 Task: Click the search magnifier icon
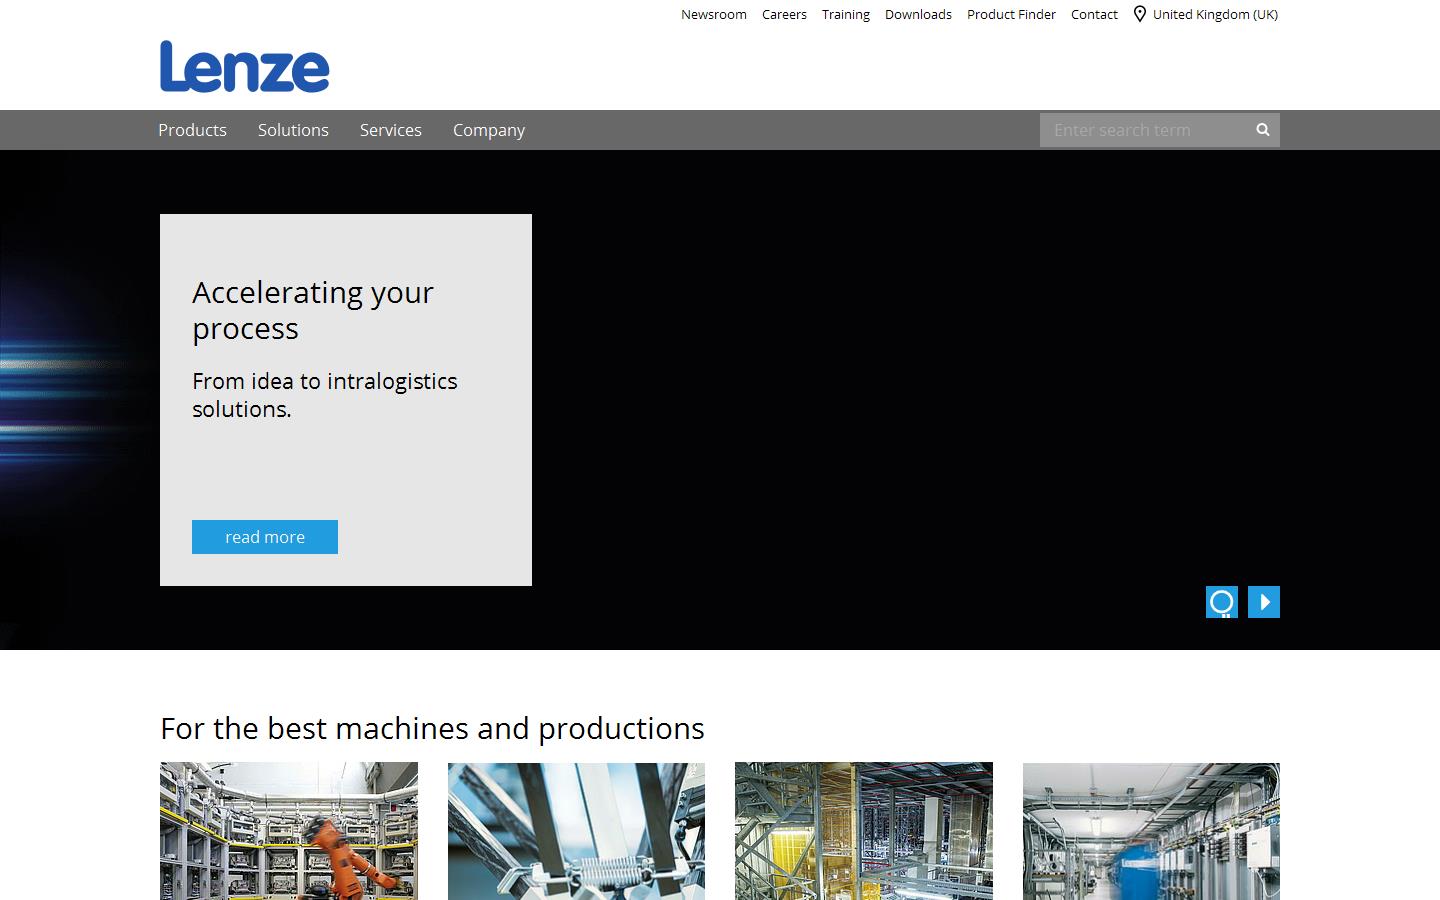click(x=1261, y=129)
